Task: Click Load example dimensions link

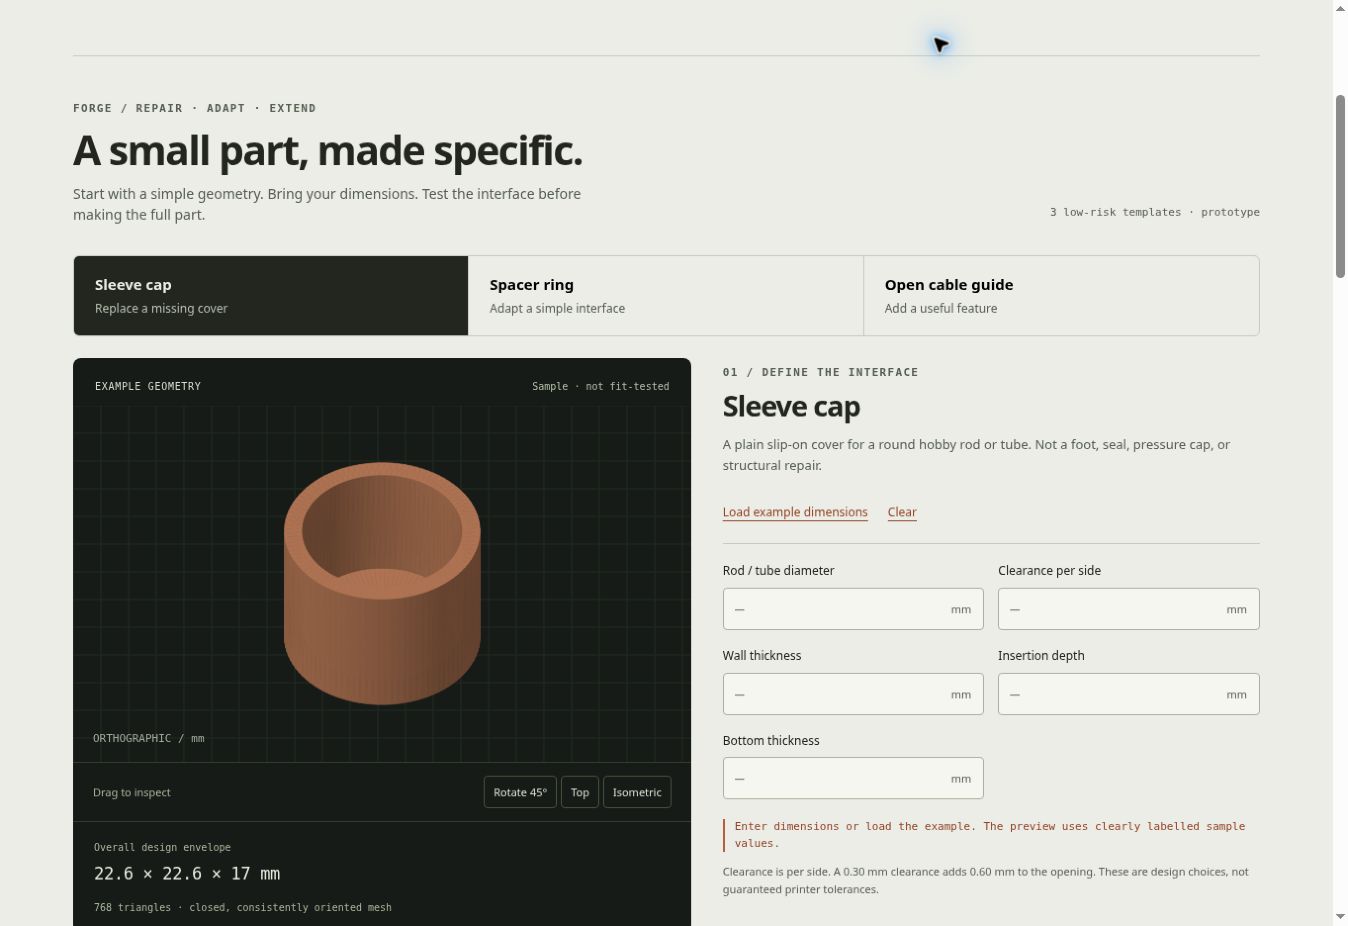Action: point(795,512)
